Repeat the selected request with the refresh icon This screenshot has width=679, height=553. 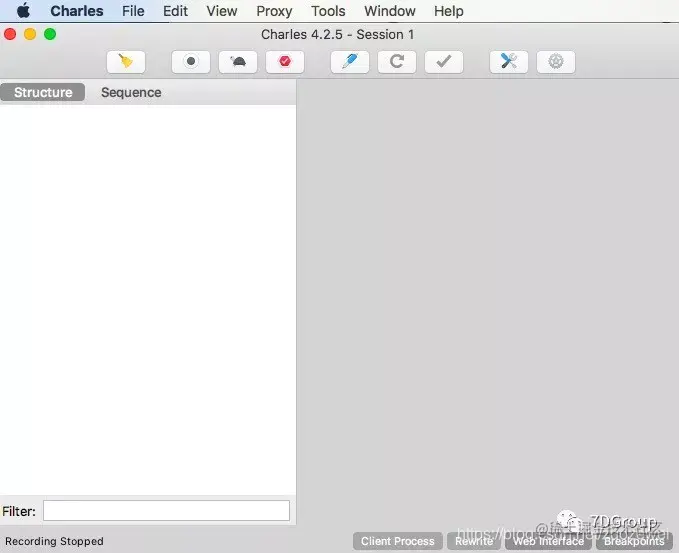click(x=397, y=62)
